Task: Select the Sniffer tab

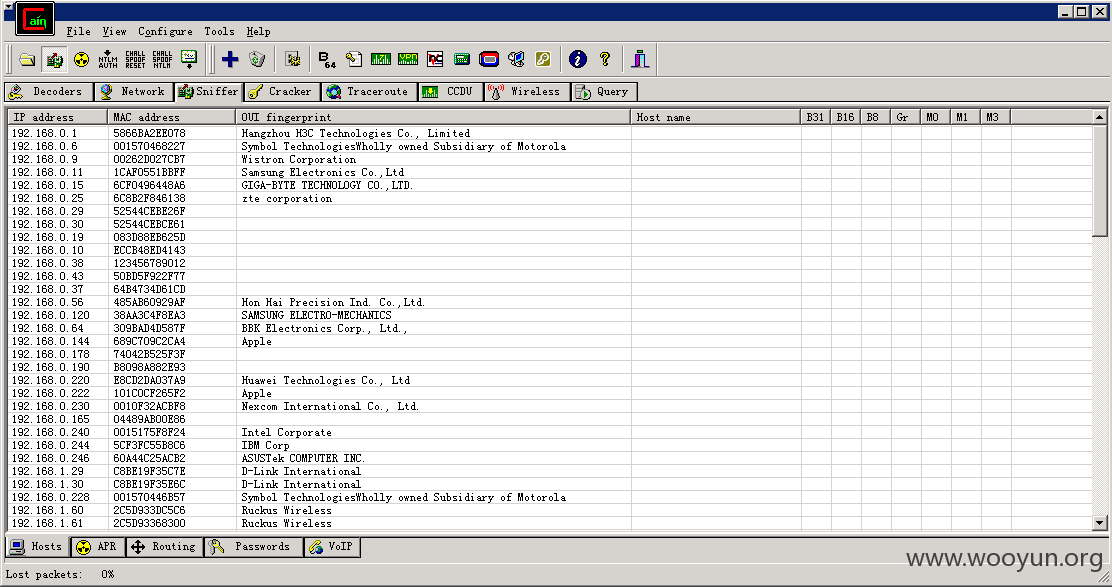Action: [x=209, y=91]
